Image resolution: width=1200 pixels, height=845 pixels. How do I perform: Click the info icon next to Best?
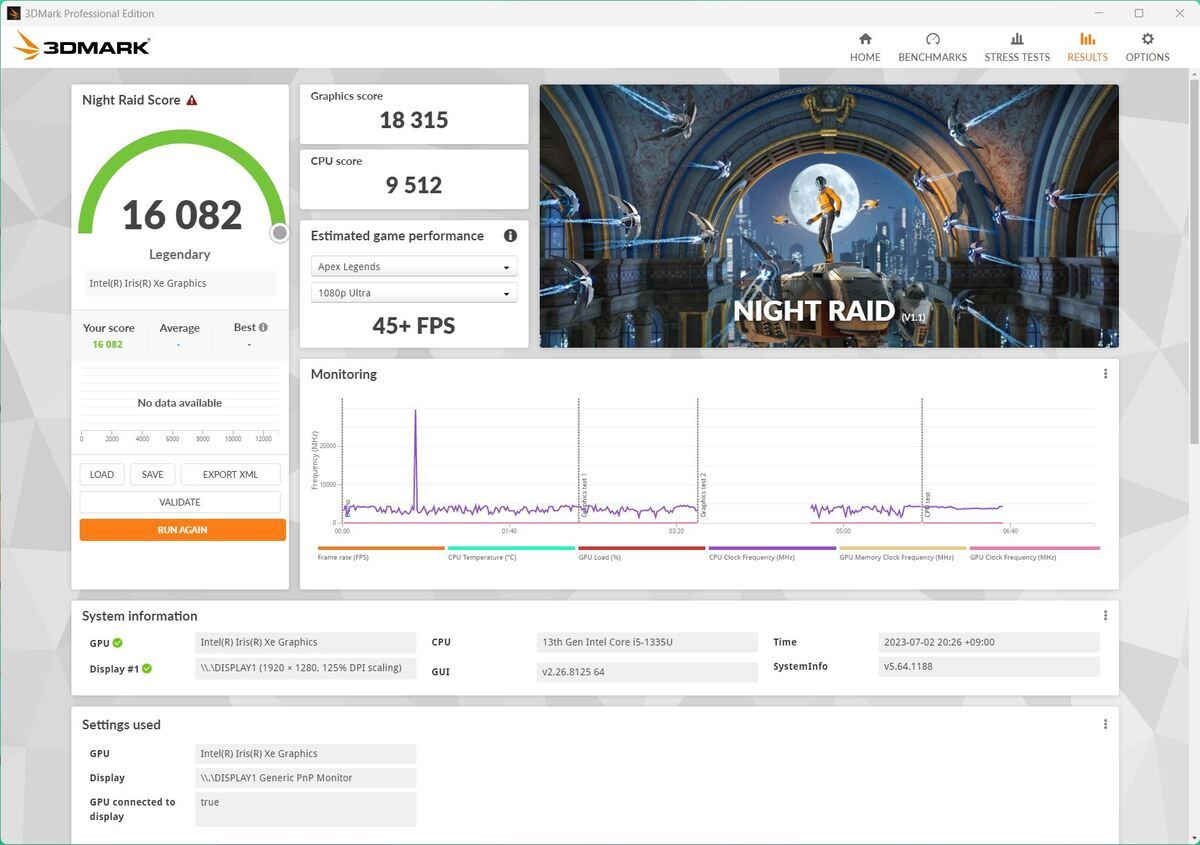point(263,327)
